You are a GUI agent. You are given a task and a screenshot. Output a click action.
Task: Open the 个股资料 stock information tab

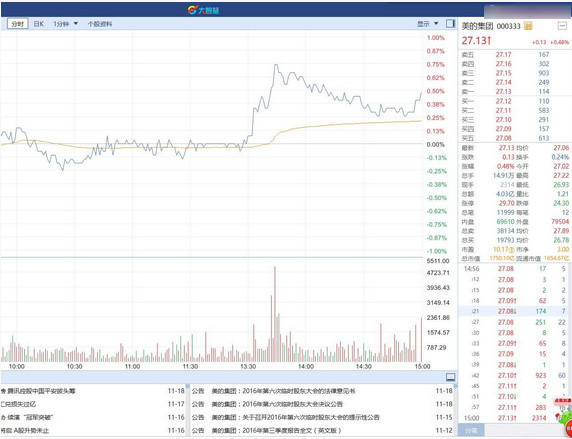pos(100,24)
